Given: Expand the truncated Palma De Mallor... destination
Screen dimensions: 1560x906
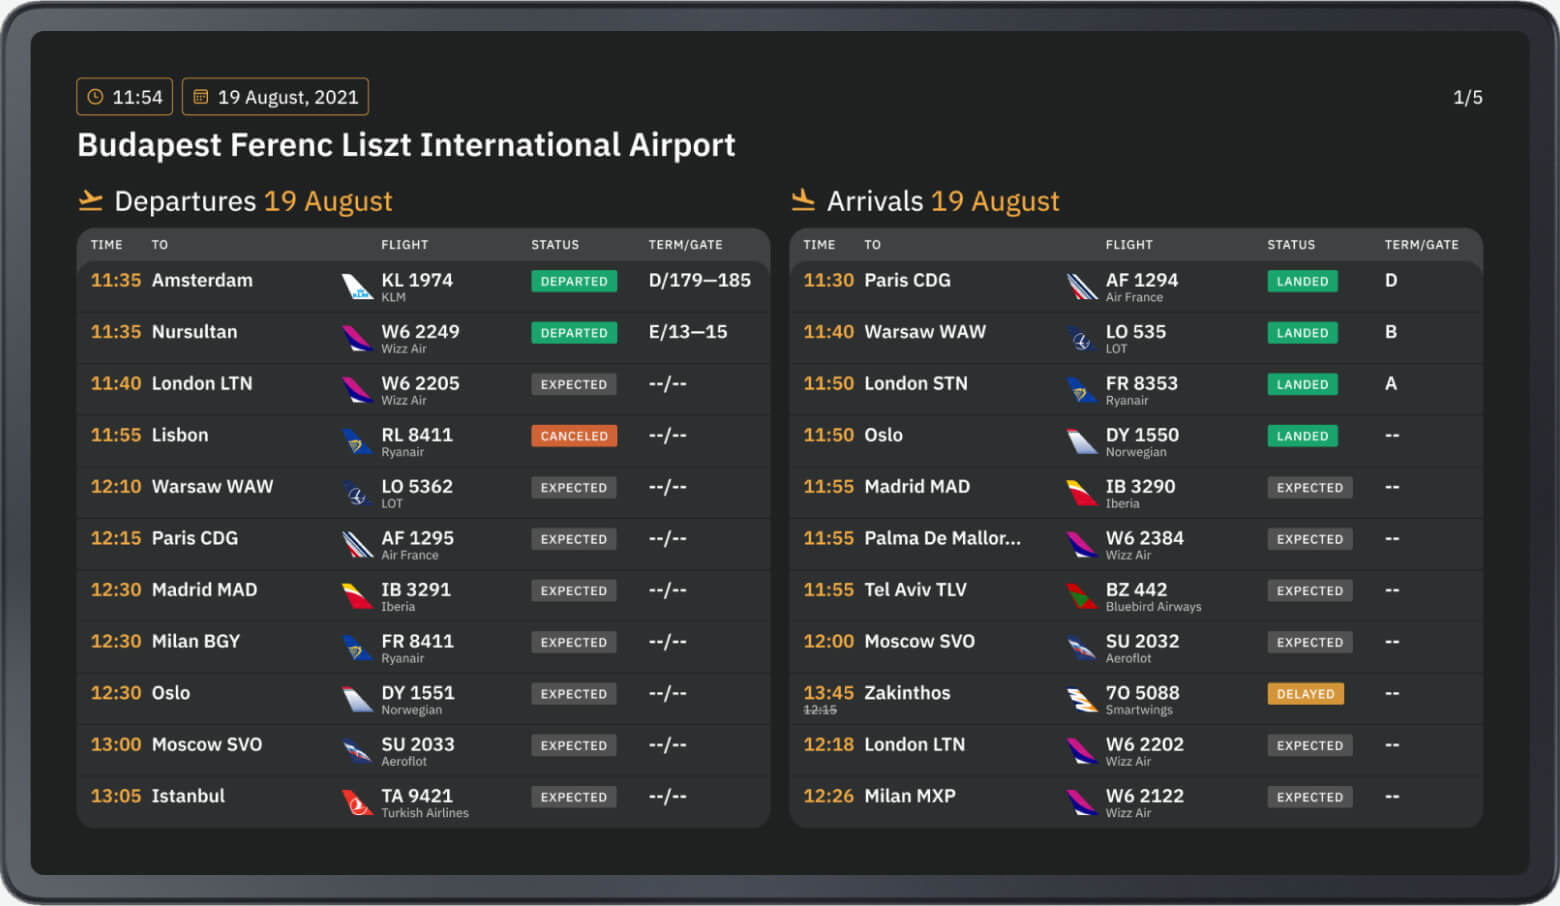Looking at the screenshot, I should coord(941,537).
